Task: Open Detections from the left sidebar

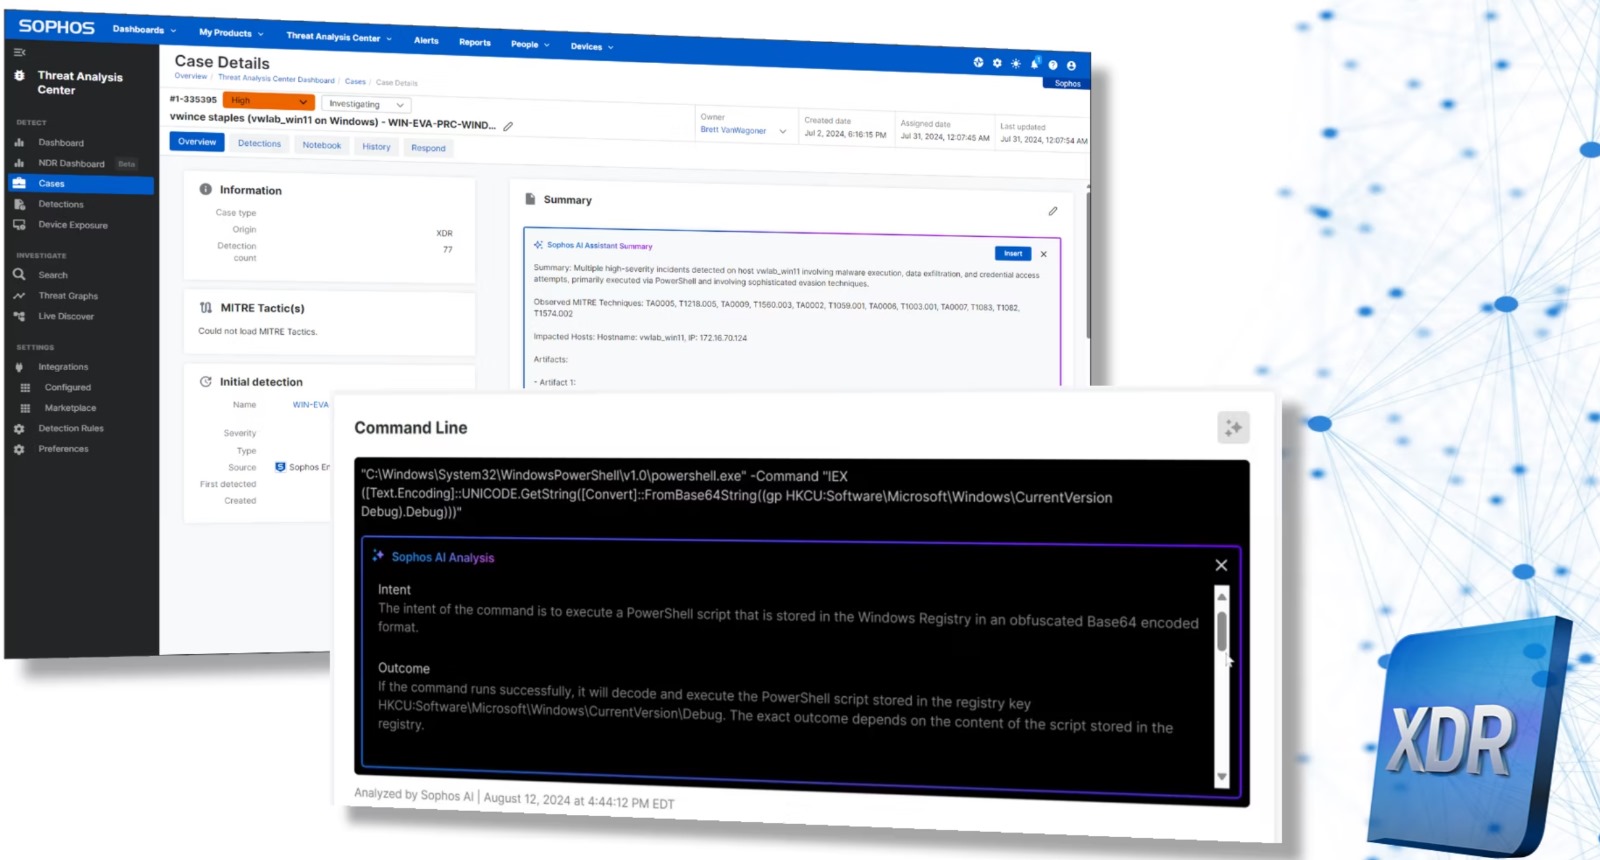Action: pos(61,204)
